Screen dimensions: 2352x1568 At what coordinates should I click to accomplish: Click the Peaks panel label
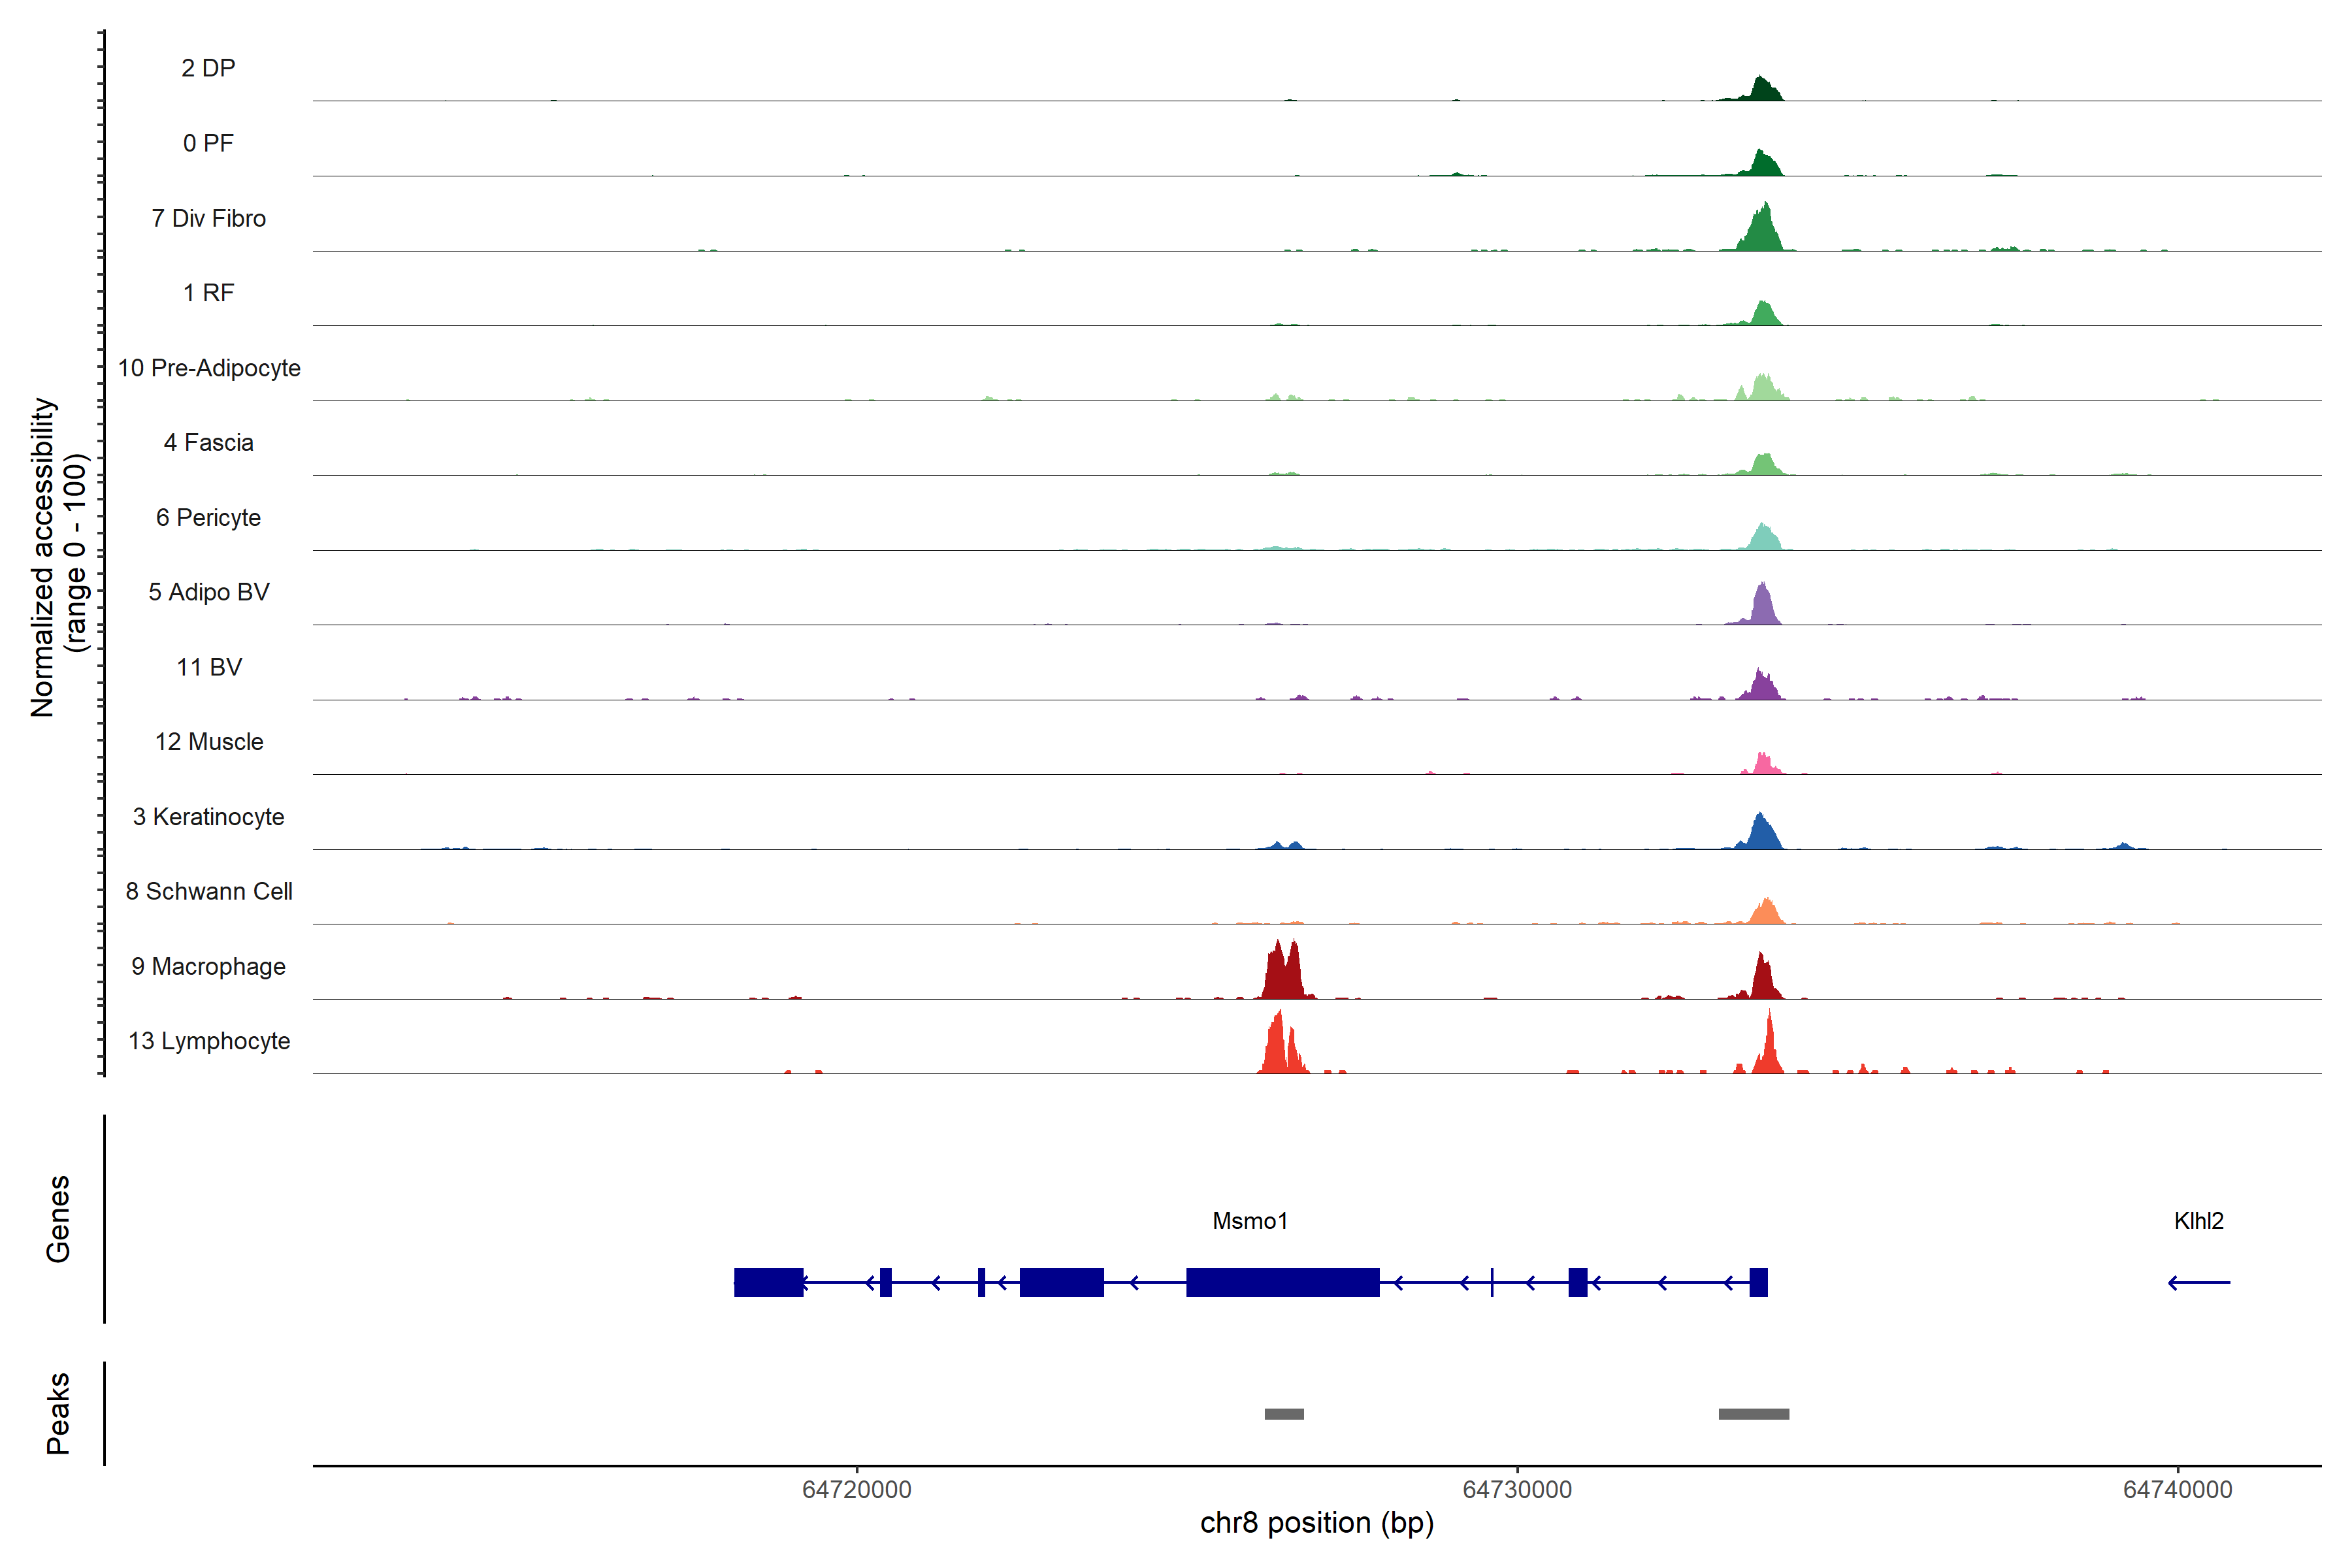[58, 1413]
